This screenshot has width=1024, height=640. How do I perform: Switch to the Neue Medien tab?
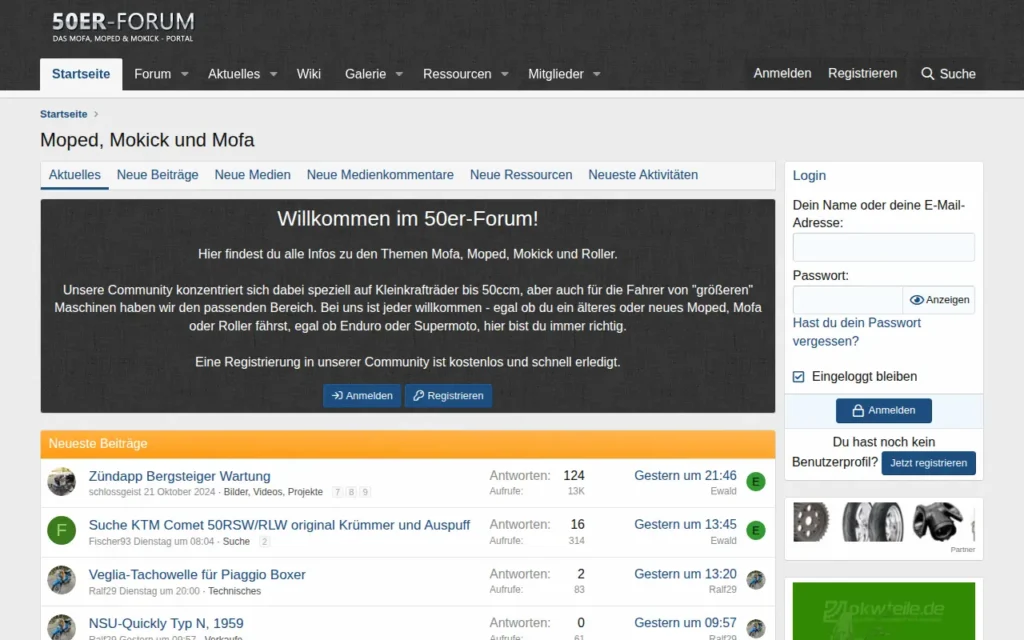pos(252,175)
